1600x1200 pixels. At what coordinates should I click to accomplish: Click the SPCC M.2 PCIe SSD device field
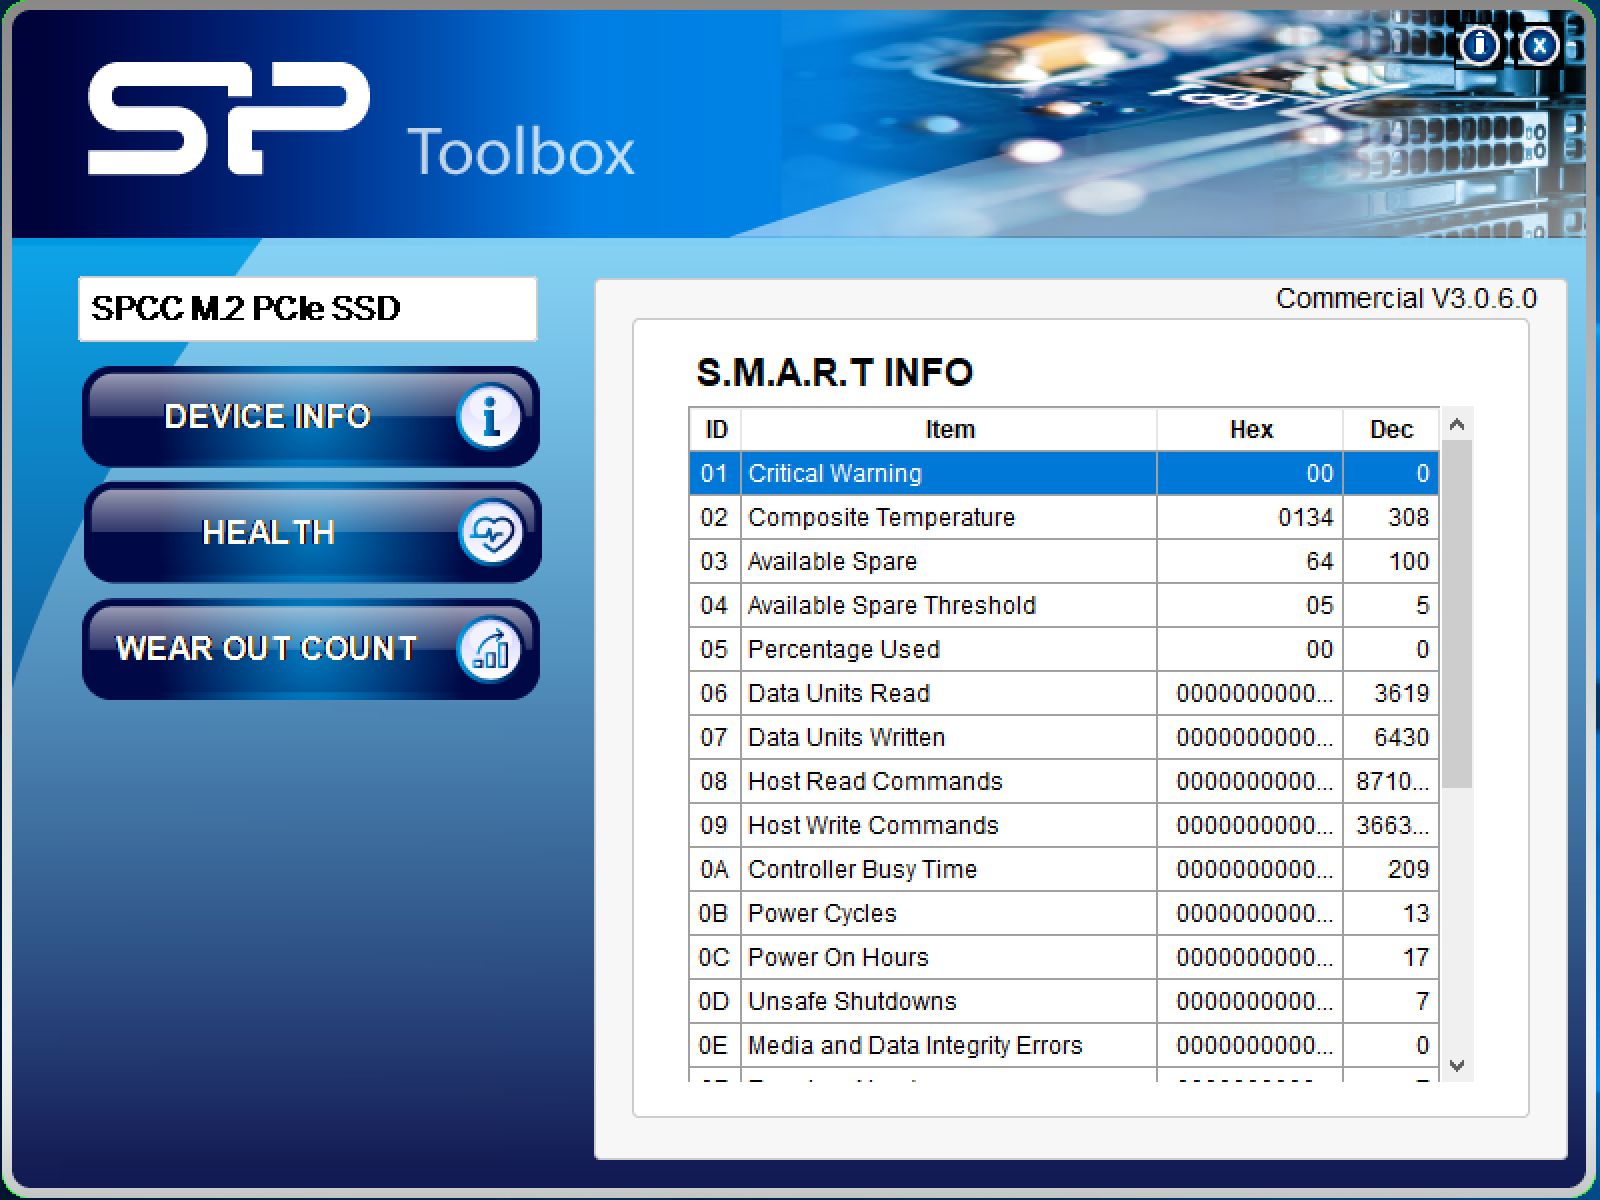coord(308,309)
